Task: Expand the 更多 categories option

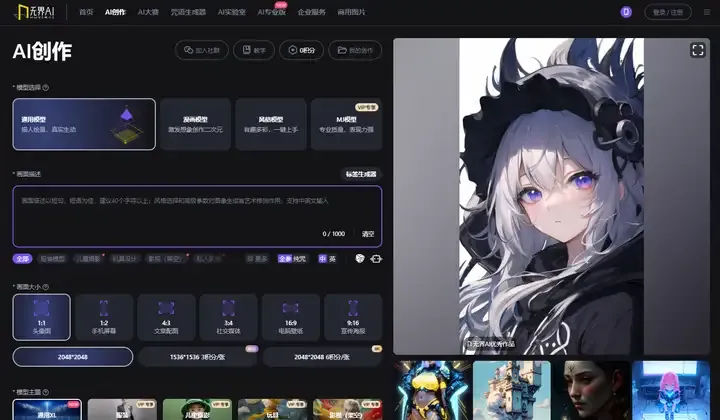Action: pos(257,258)
